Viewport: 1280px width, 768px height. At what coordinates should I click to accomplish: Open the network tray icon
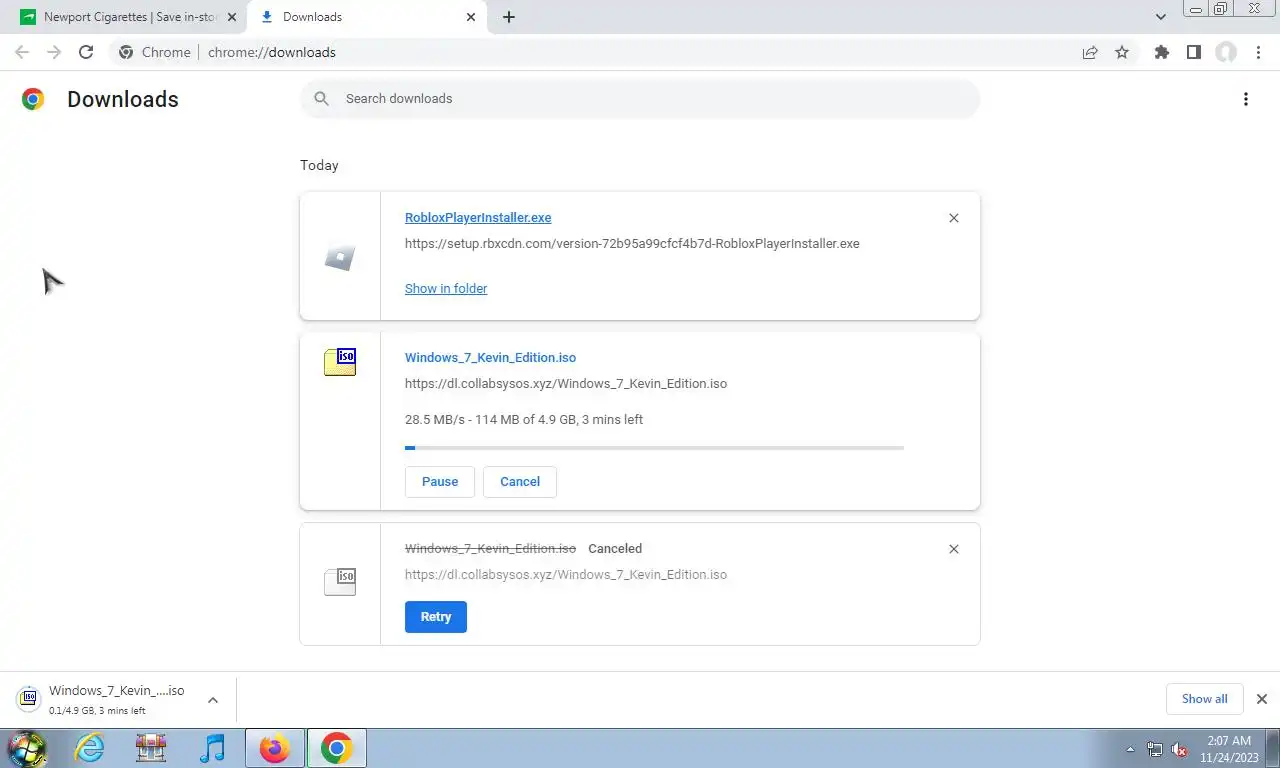[x=1155, y=749]
